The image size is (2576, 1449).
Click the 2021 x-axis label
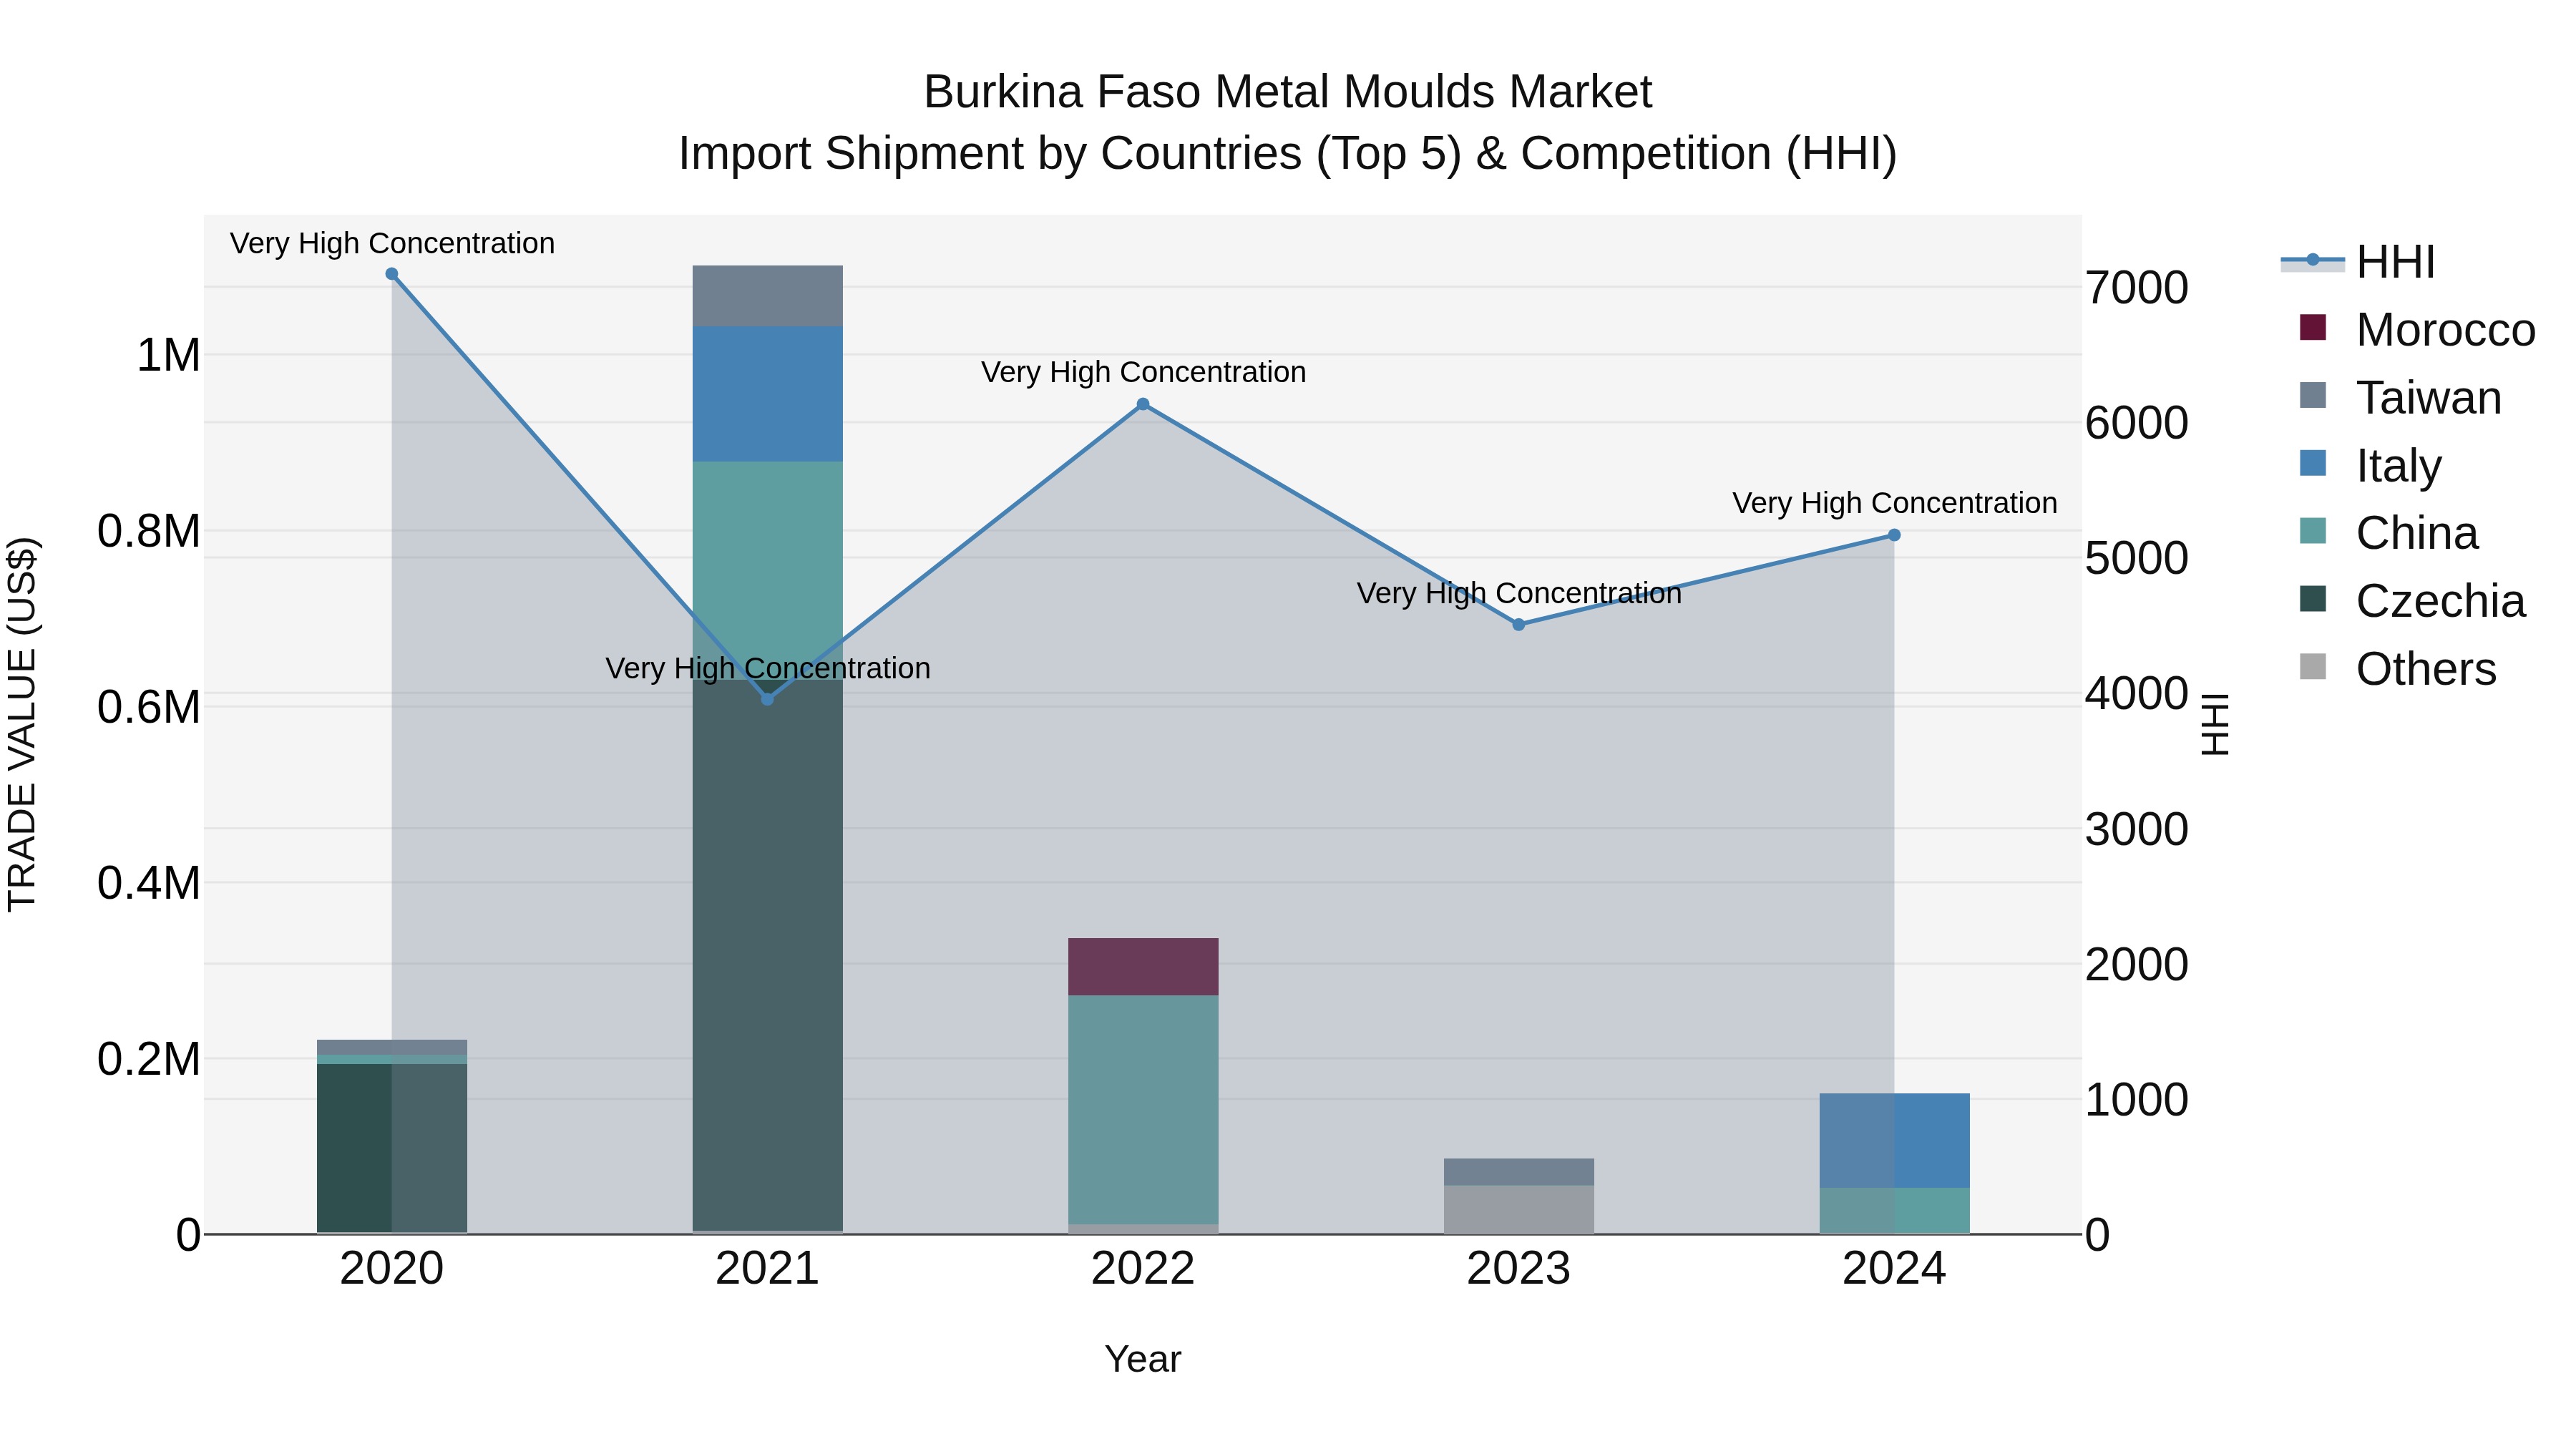768,1269
